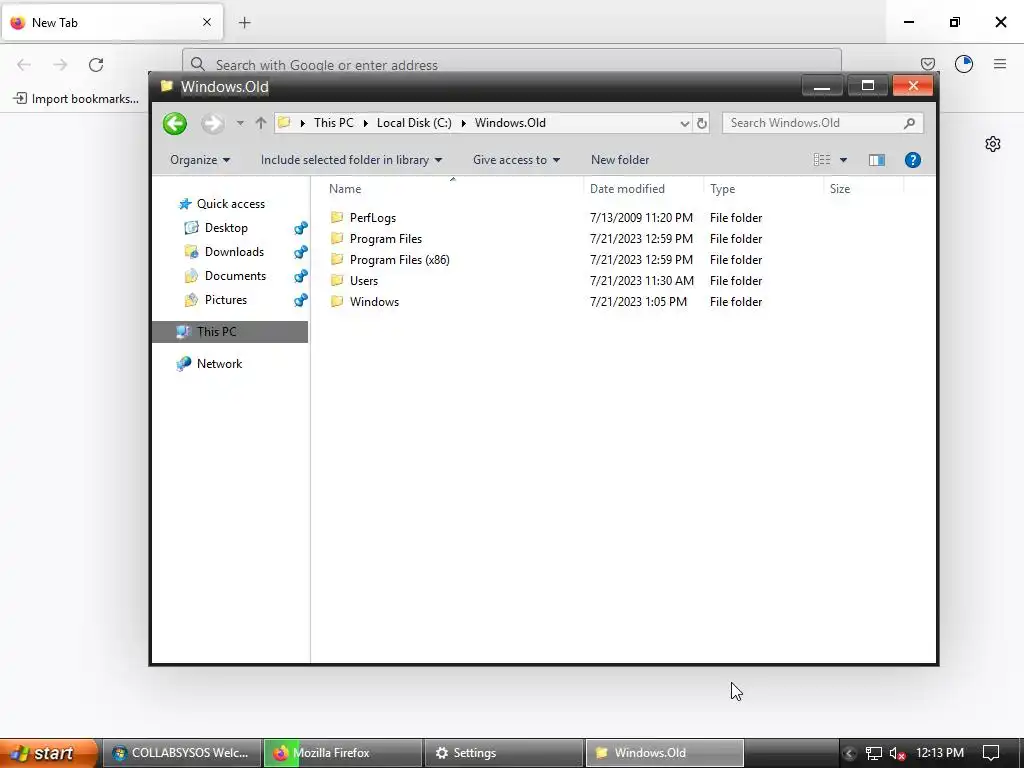Toggle the preview pane
The width and height of the screenshot is (1024, 768).
876,160
